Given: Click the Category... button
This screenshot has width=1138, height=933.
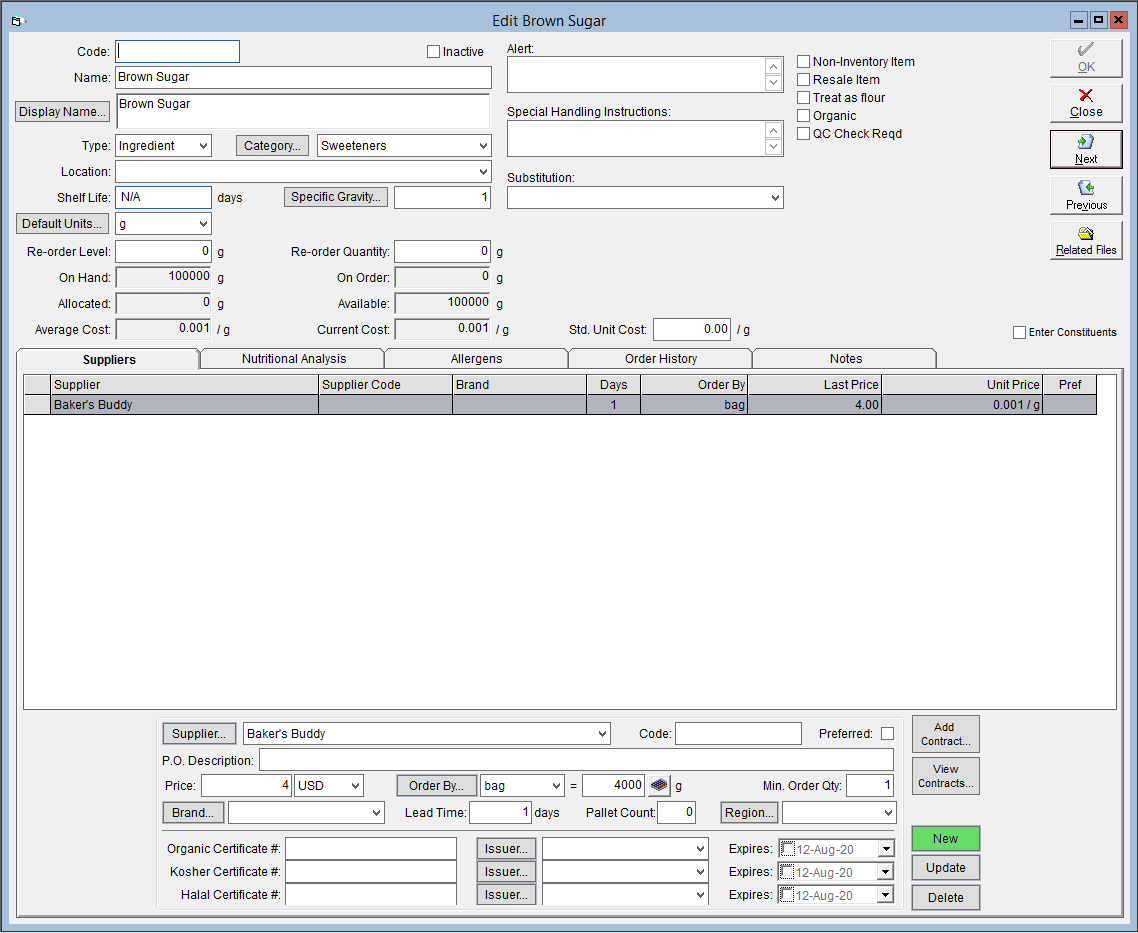Looking at the screenshot, I should [x=272, y=146].
